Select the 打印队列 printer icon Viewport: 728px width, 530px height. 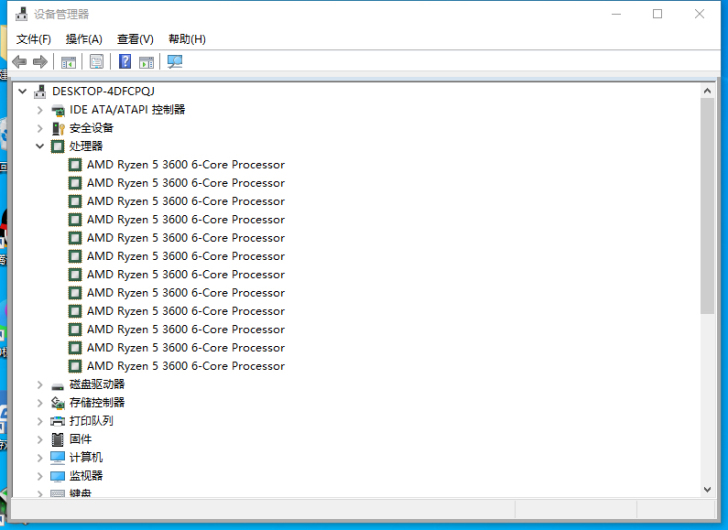click(x=58, y=421)
